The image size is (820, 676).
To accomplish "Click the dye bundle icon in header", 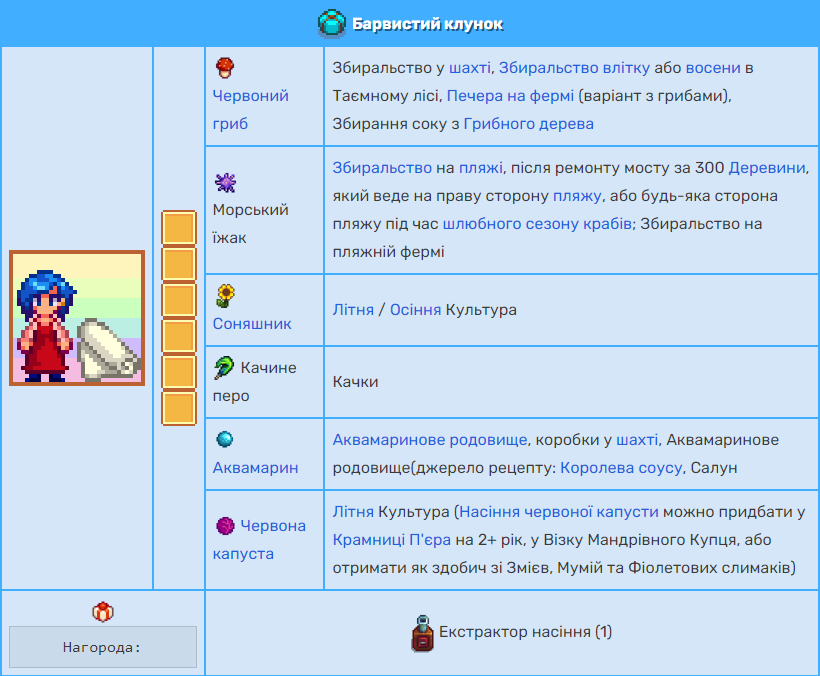I will [x=332, y=24].
